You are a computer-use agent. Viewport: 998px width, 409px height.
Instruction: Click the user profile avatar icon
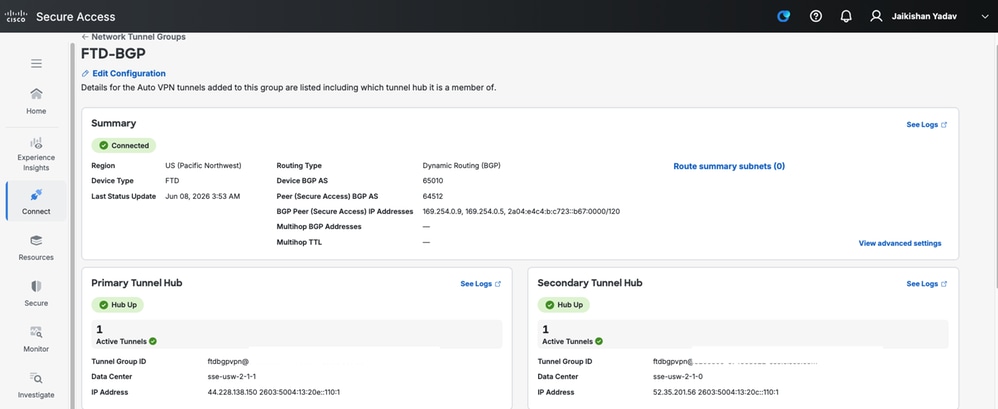(876, 17)
